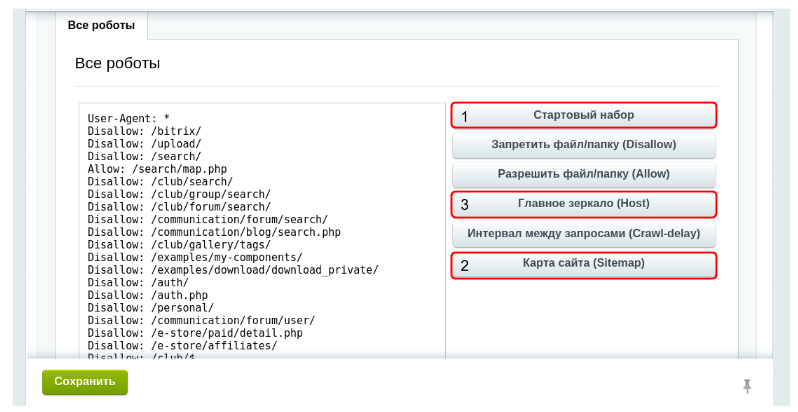
Task: Click Карта сайта (Sitemap) button
Action: tap(584, 264)
